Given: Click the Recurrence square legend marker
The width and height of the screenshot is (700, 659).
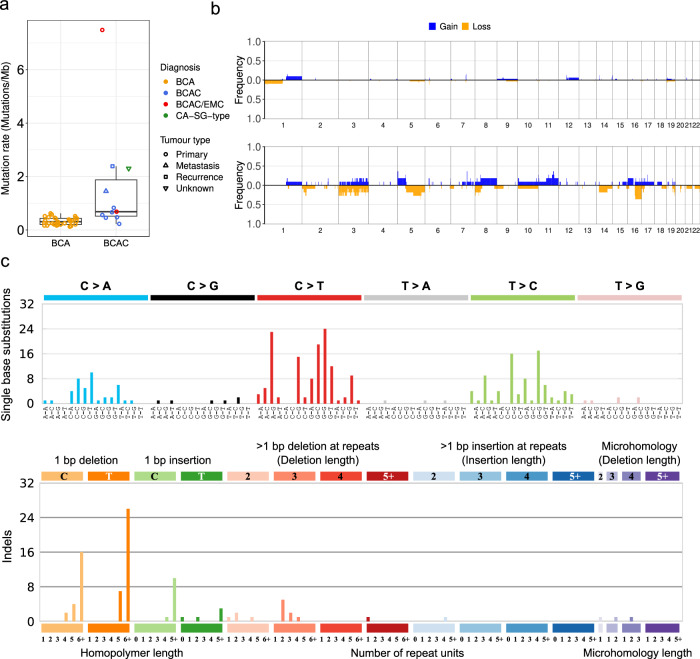Looking at the screenshot, I should tap(166, 177).
